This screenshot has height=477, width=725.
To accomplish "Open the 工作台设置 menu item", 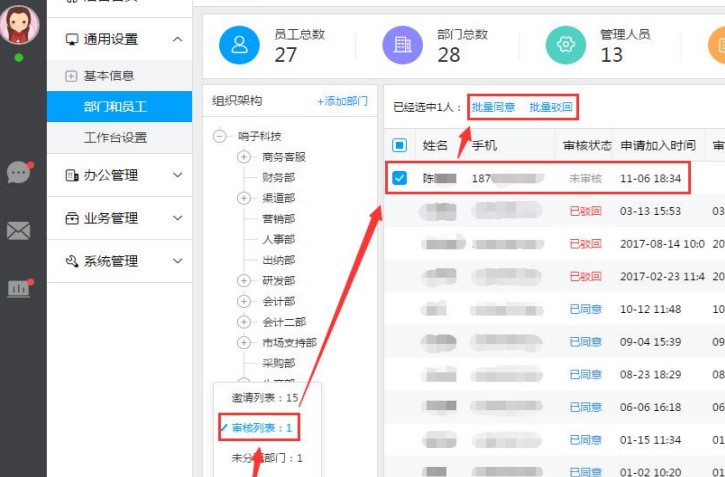I will pyautogui.click(x=119, y=138).
